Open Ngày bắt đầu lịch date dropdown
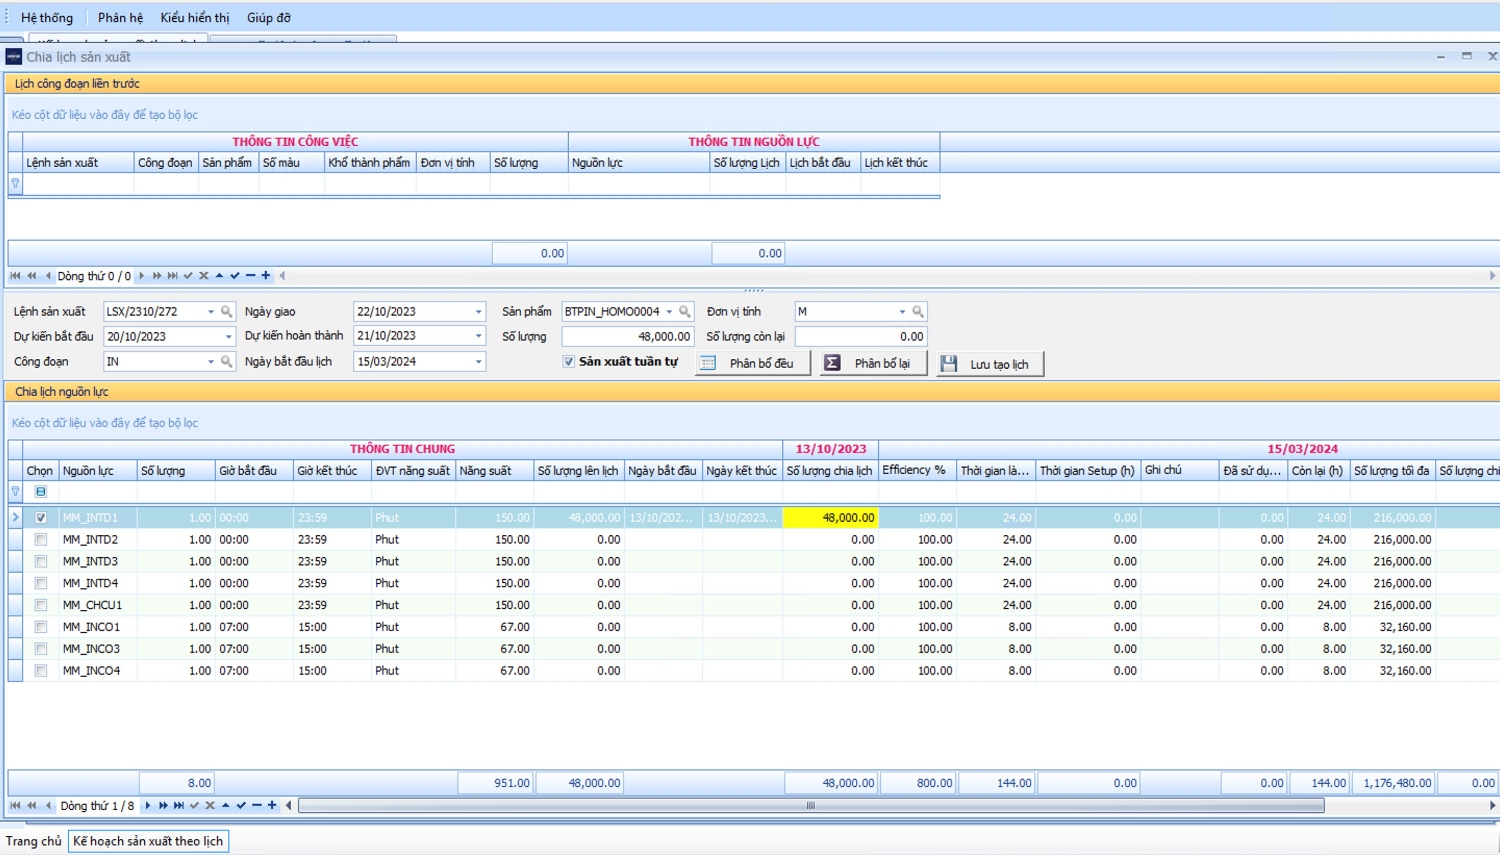This screenshot has height=855, width=1500. 478,362
